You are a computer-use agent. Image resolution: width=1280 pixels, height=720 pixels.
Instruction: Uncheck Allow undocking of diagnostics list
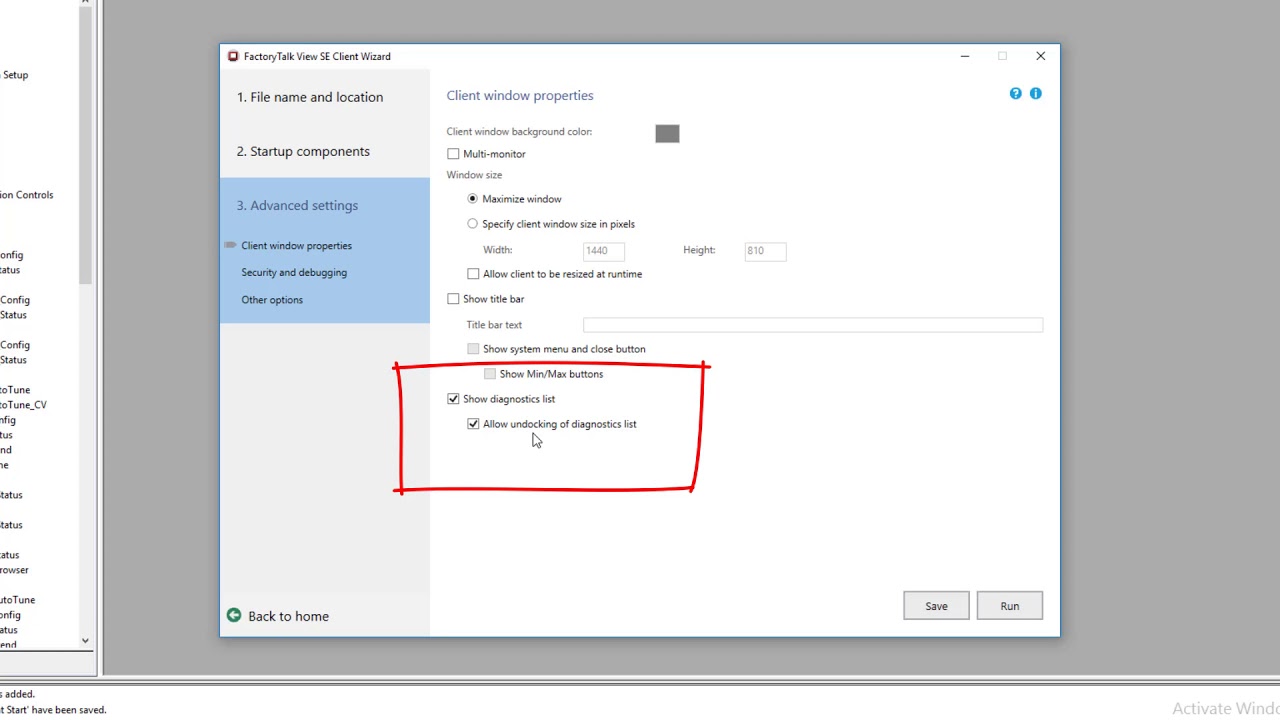pos(473,424)
